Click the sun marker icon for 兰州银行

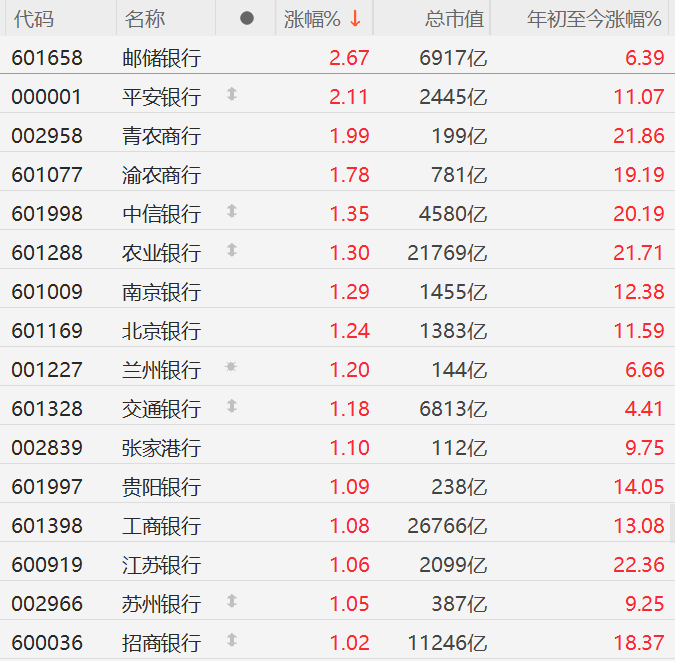[231, 366]
